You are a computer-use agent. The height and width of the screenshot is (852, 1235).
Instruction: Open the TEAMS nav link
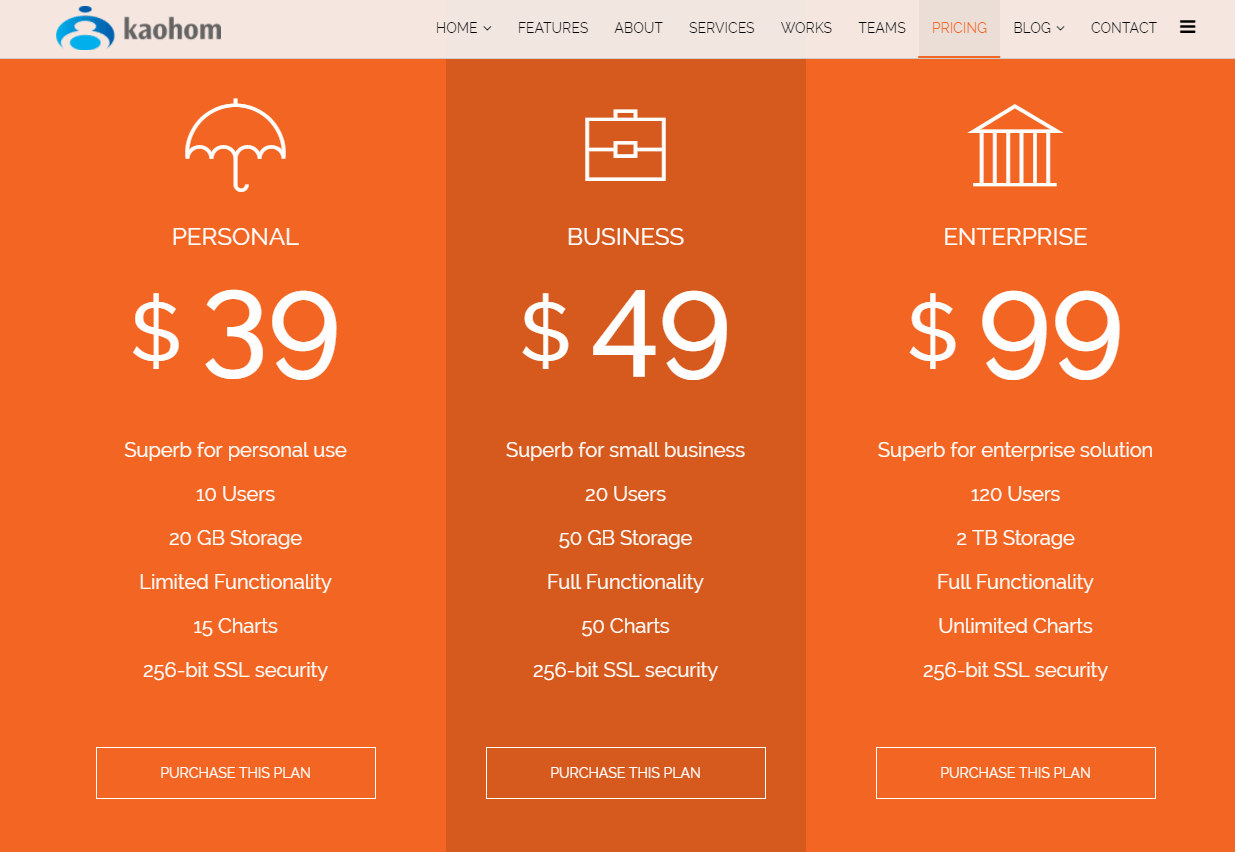point(882,28)
